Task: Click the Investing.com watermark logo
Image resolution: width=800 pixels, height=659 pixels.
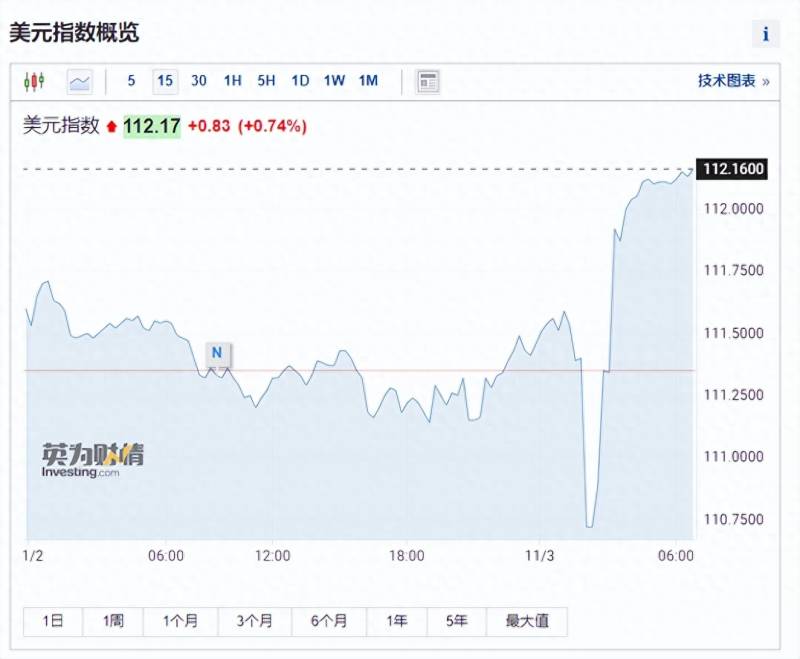Action: click(x=92, y=460)
